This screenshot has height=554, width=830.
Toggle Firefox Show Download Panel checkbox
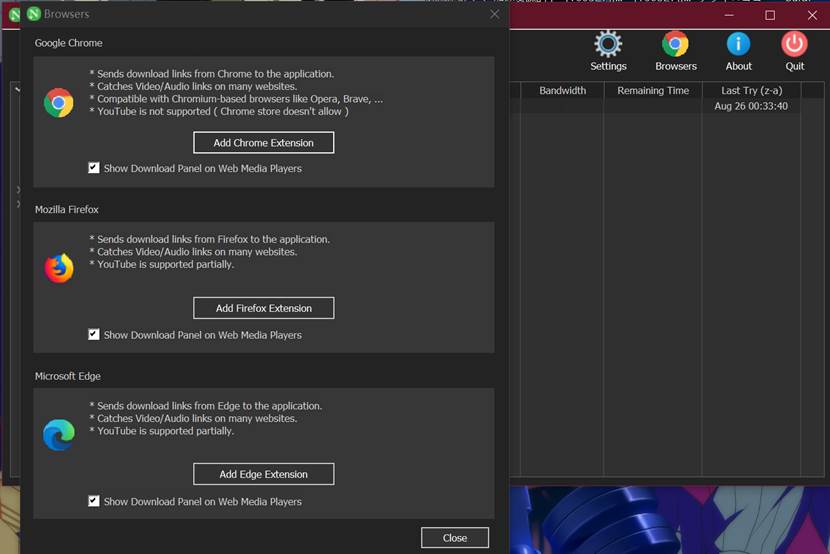click(x=94, y=334)
